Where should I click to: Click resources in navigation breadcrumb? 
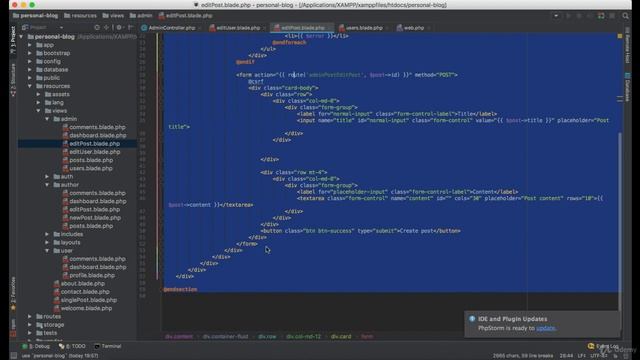point(80,16)
